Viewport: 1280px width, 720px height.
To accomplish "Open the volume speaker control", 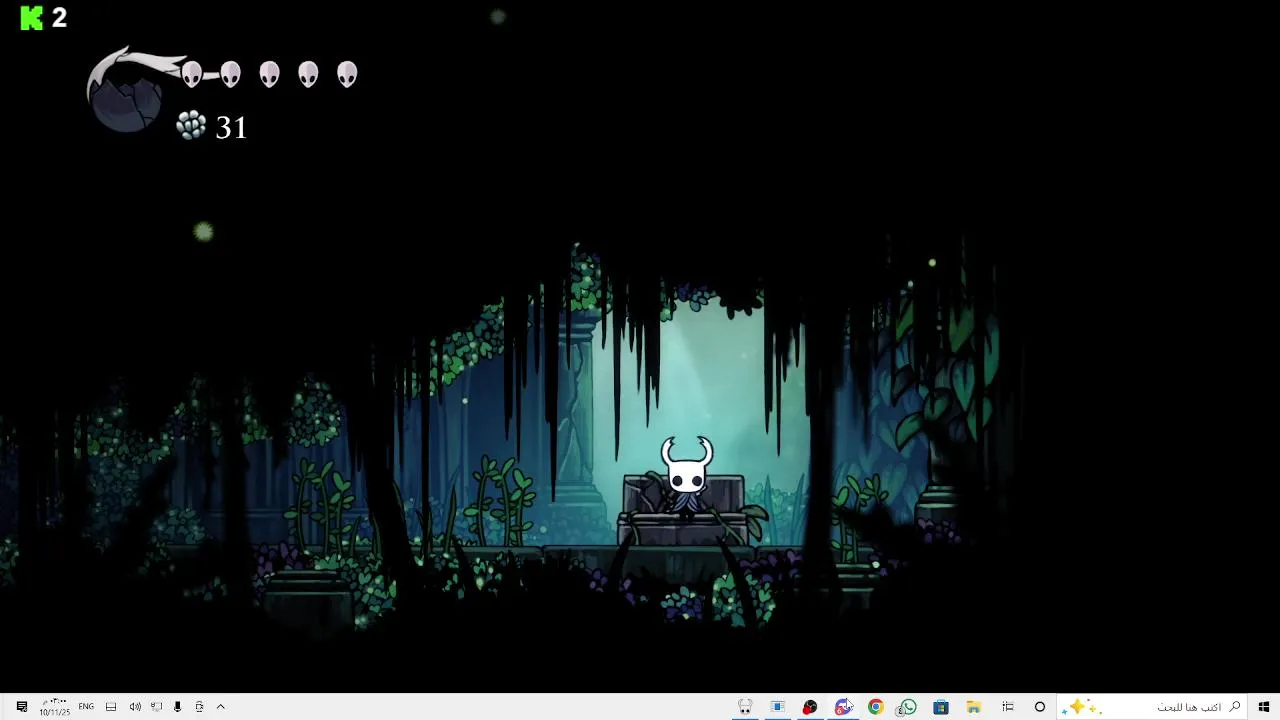I will point(135,707).
